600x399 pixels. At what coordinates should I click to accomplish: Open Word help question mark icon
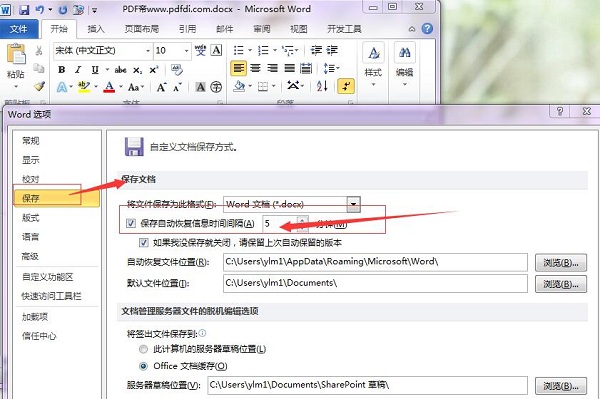pos(427,29)
